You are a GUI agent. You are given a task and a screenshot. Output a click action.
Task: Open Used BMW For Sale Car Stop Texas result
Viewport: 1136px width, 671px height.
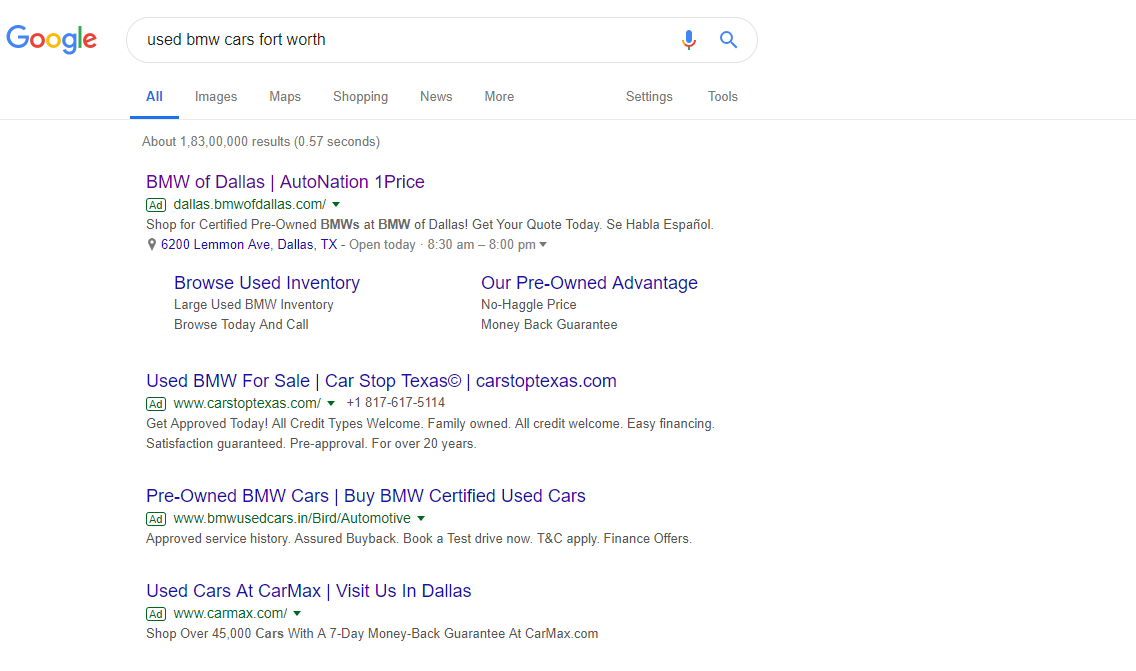tap(381, 381)
